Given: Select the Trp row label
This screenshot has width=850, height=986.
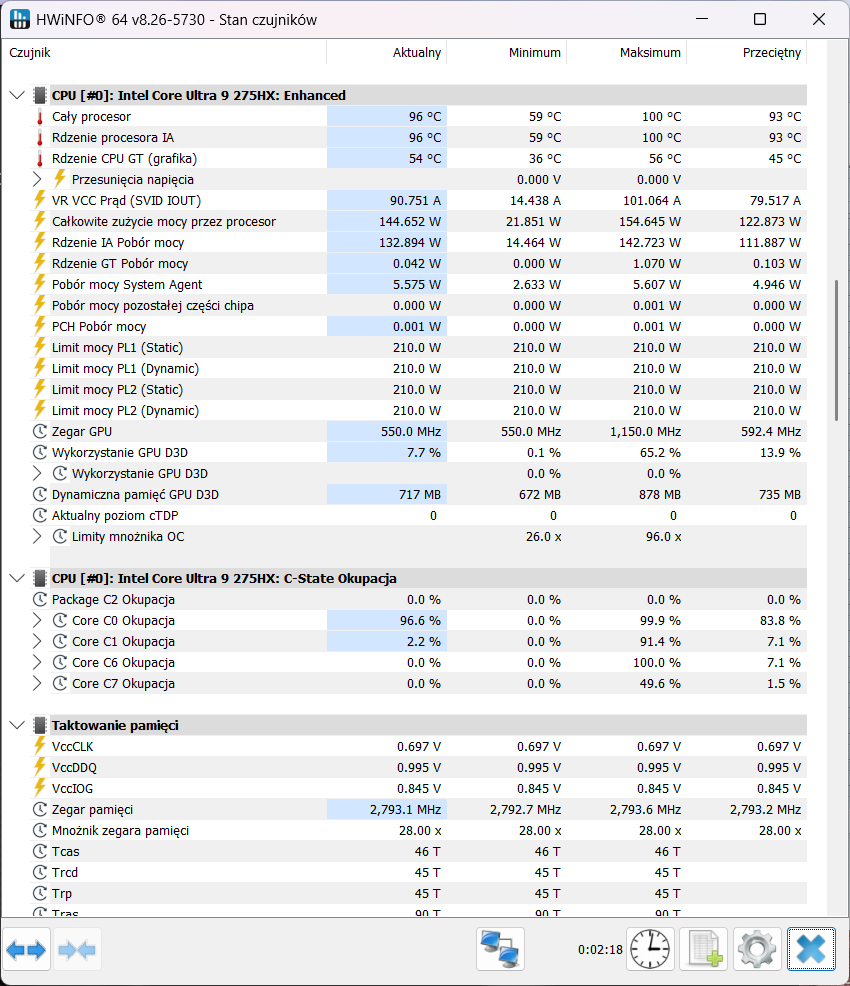Looking at the screenshot, I should tap(62, 894).
